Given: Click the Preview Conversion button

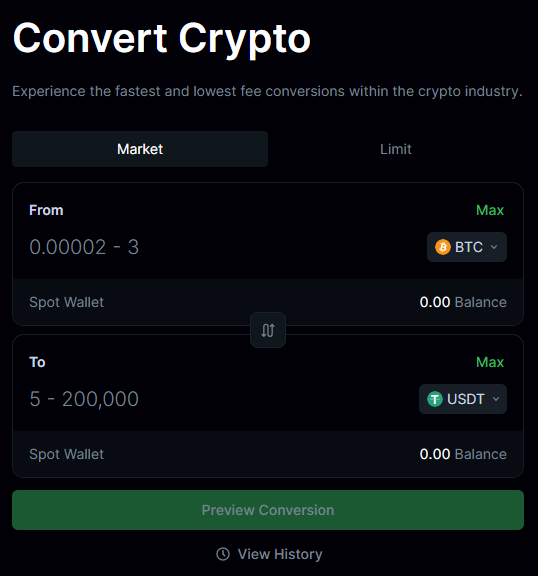Looking at the screenshot, I should (268, 510).
